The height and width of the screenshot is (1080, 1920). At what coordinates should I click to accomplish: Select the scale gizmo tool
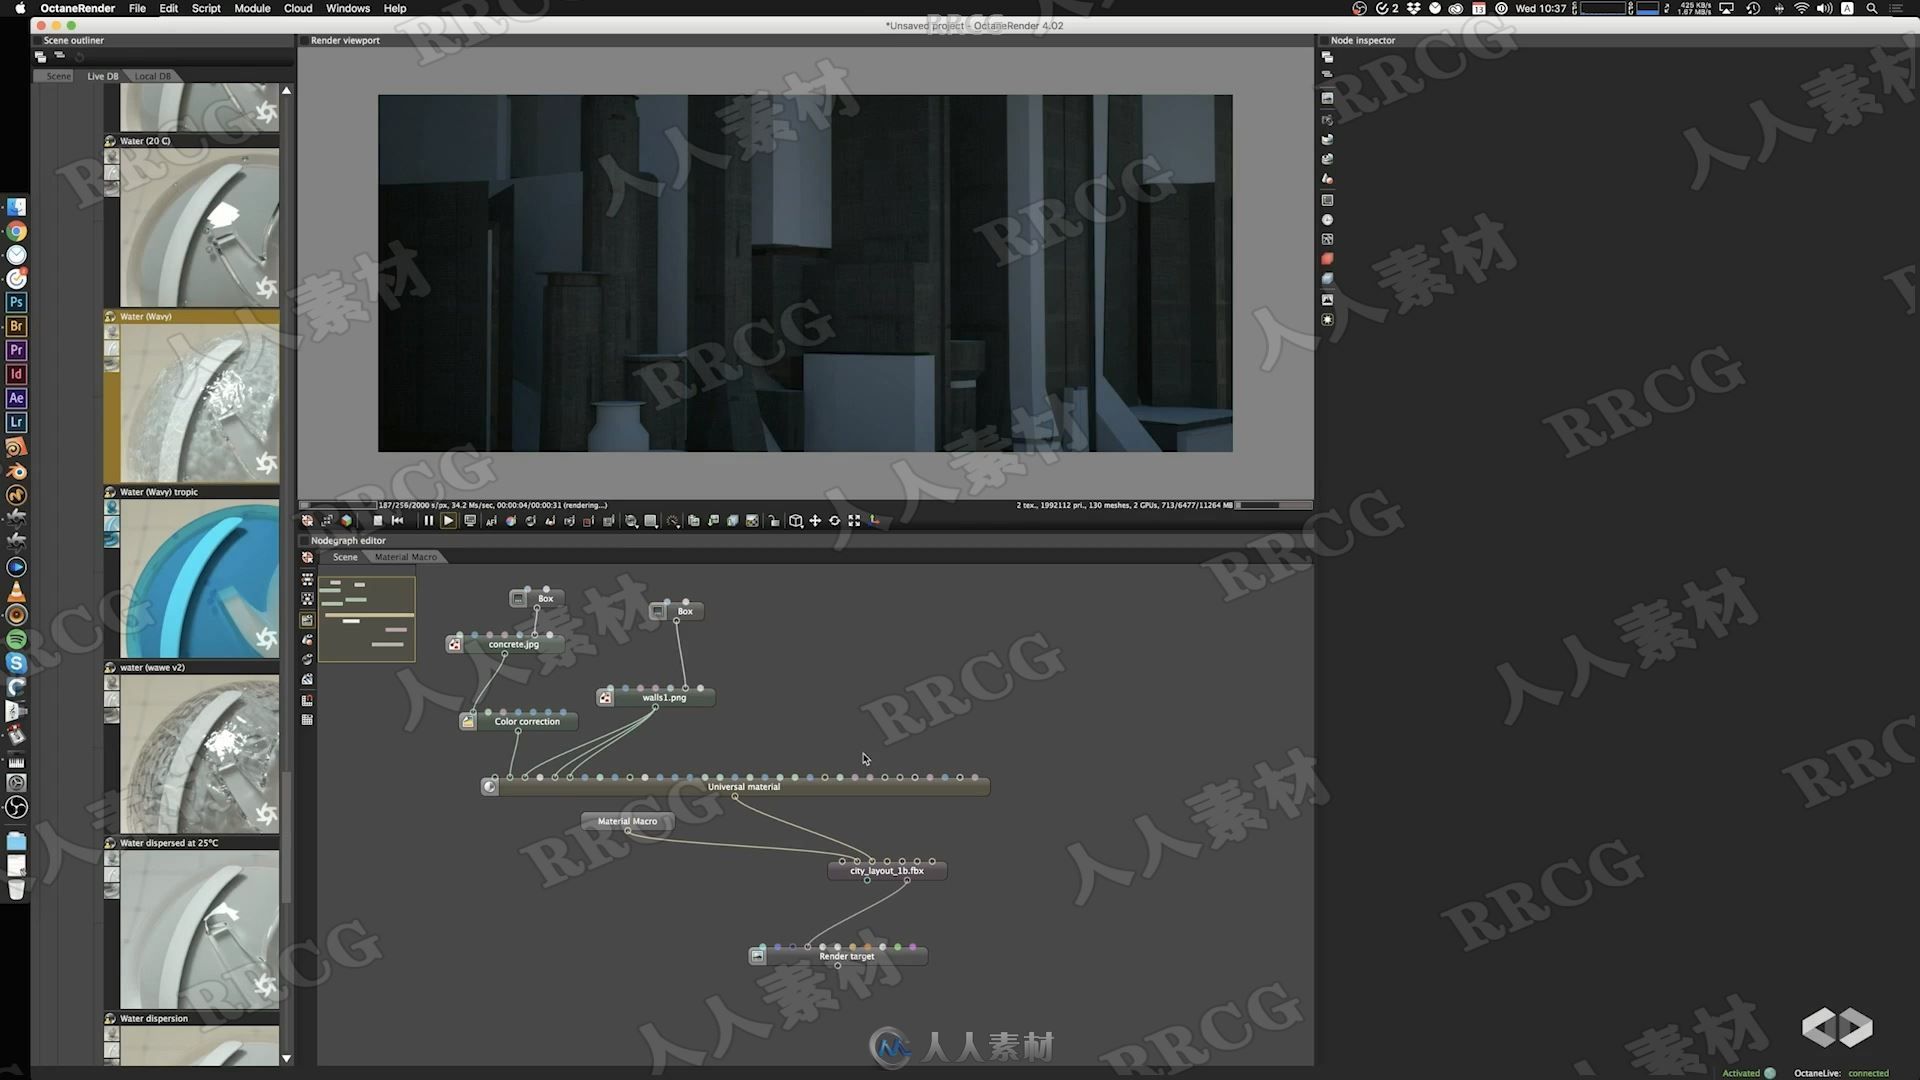854,520
